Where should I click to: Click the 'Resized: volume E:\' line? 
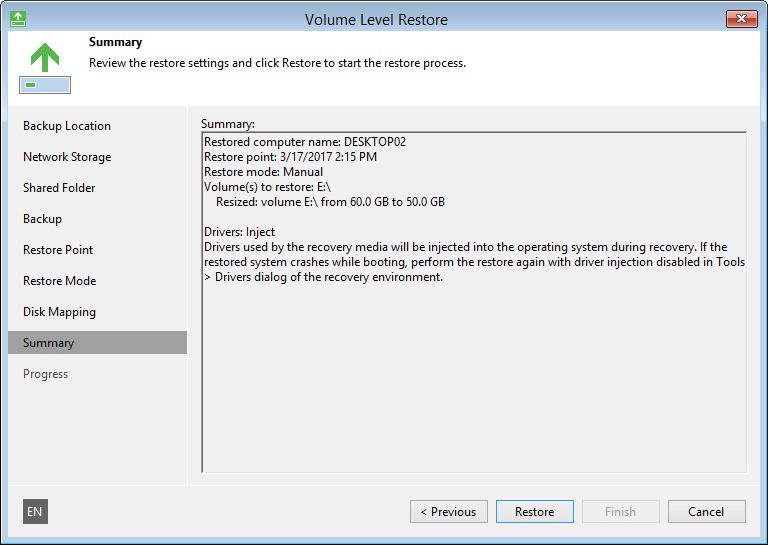click(x=330, y=202)
